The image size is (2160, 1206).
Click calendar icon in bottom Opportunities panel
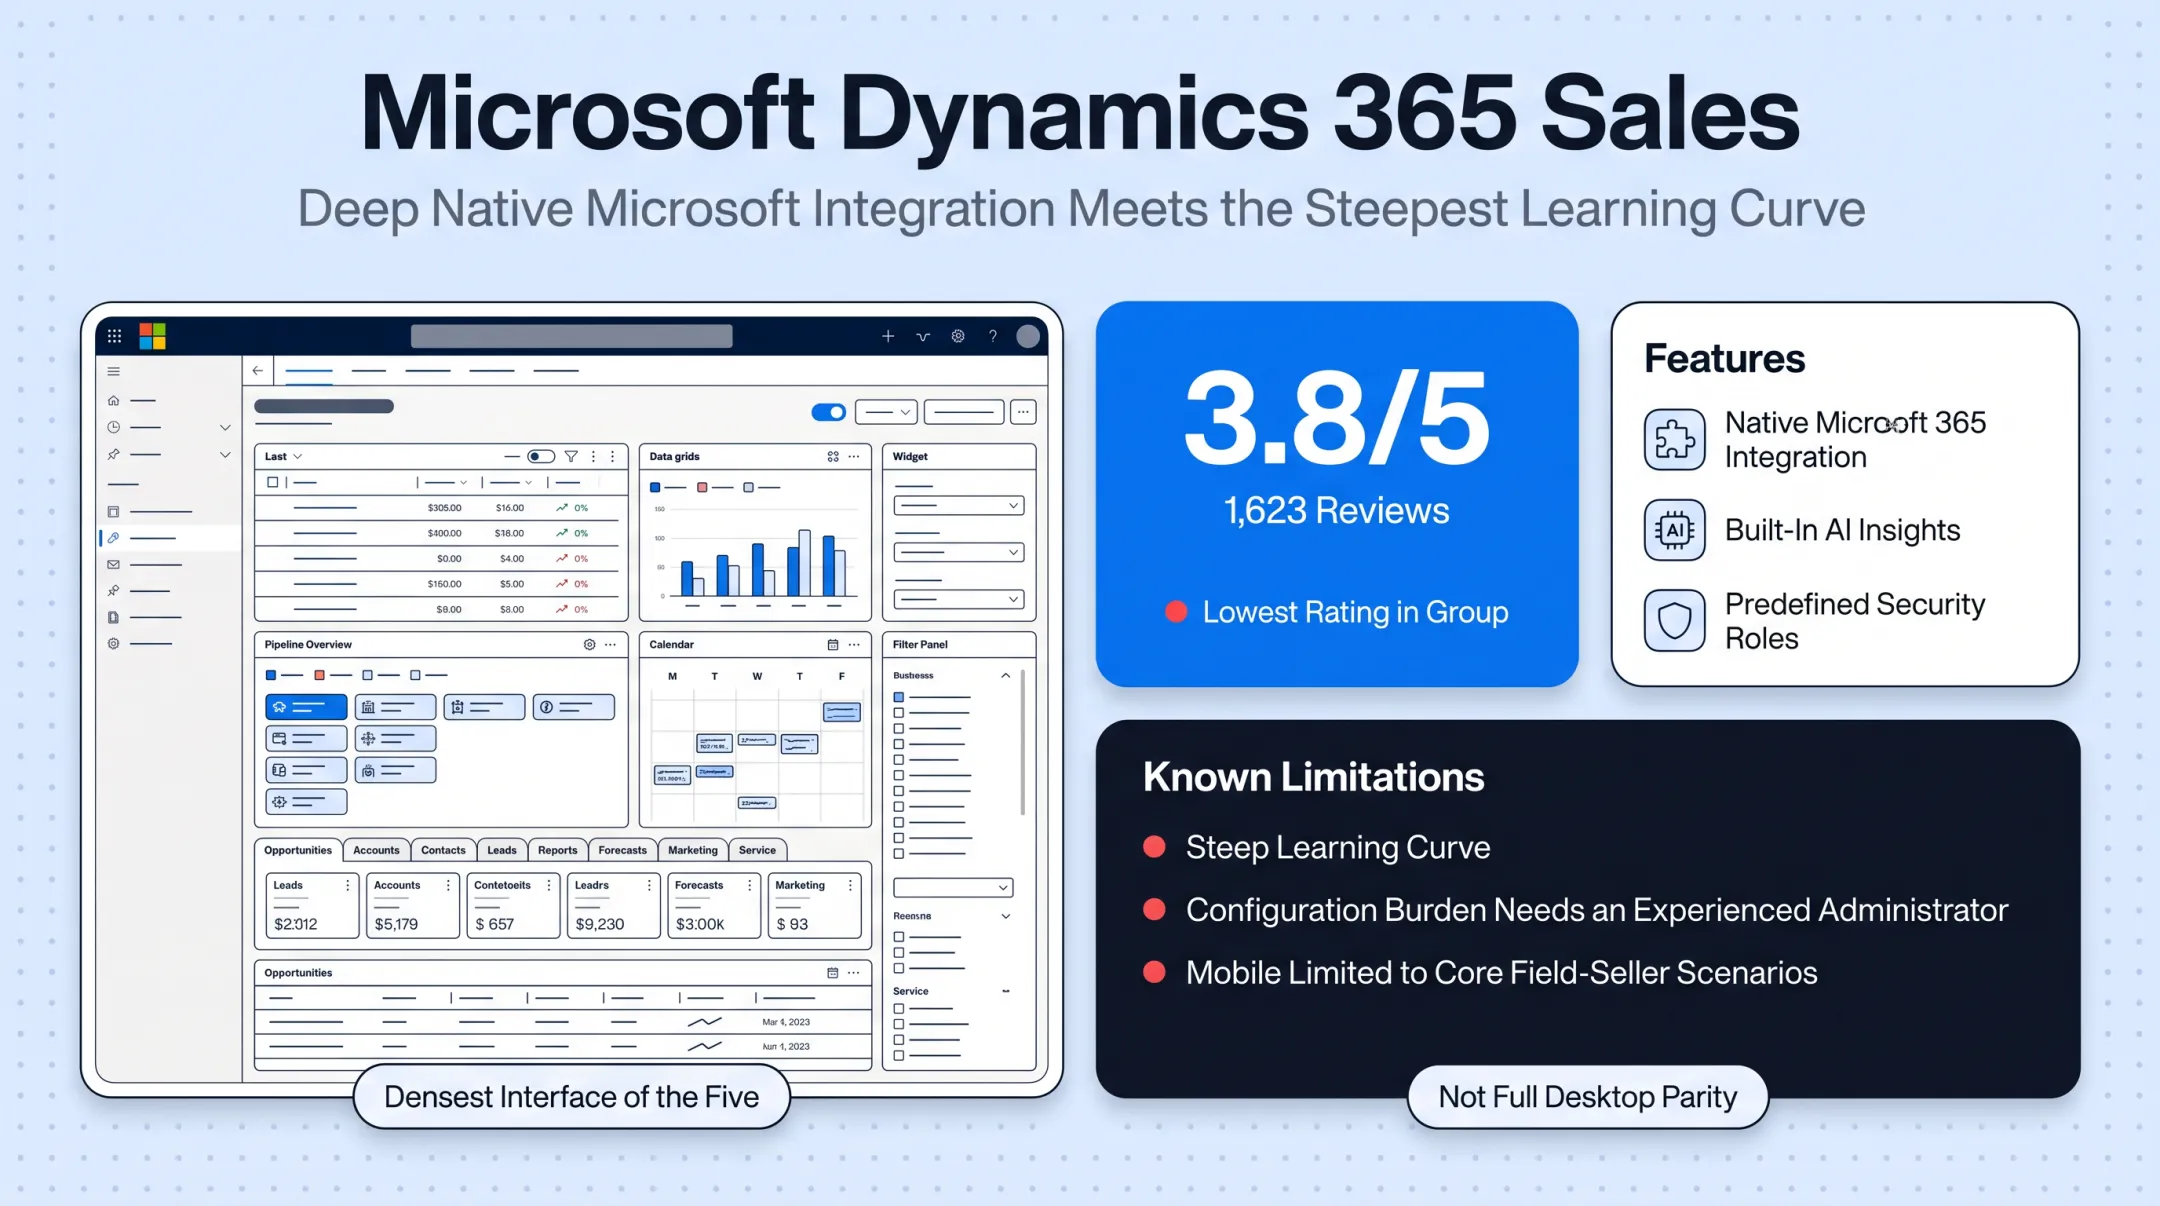click(833, 973)
